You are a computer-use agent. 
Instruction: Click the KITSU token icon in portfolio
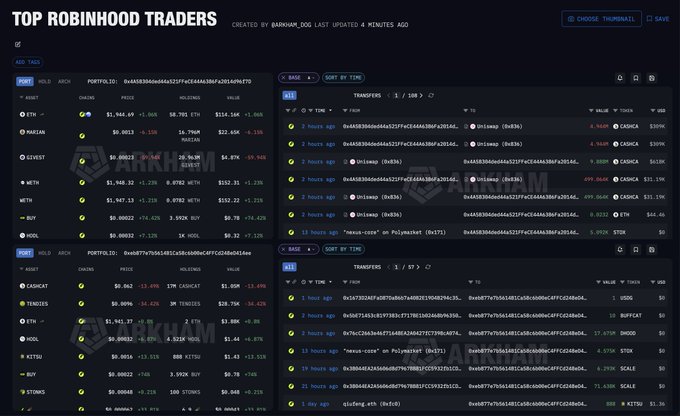[22, 357]
